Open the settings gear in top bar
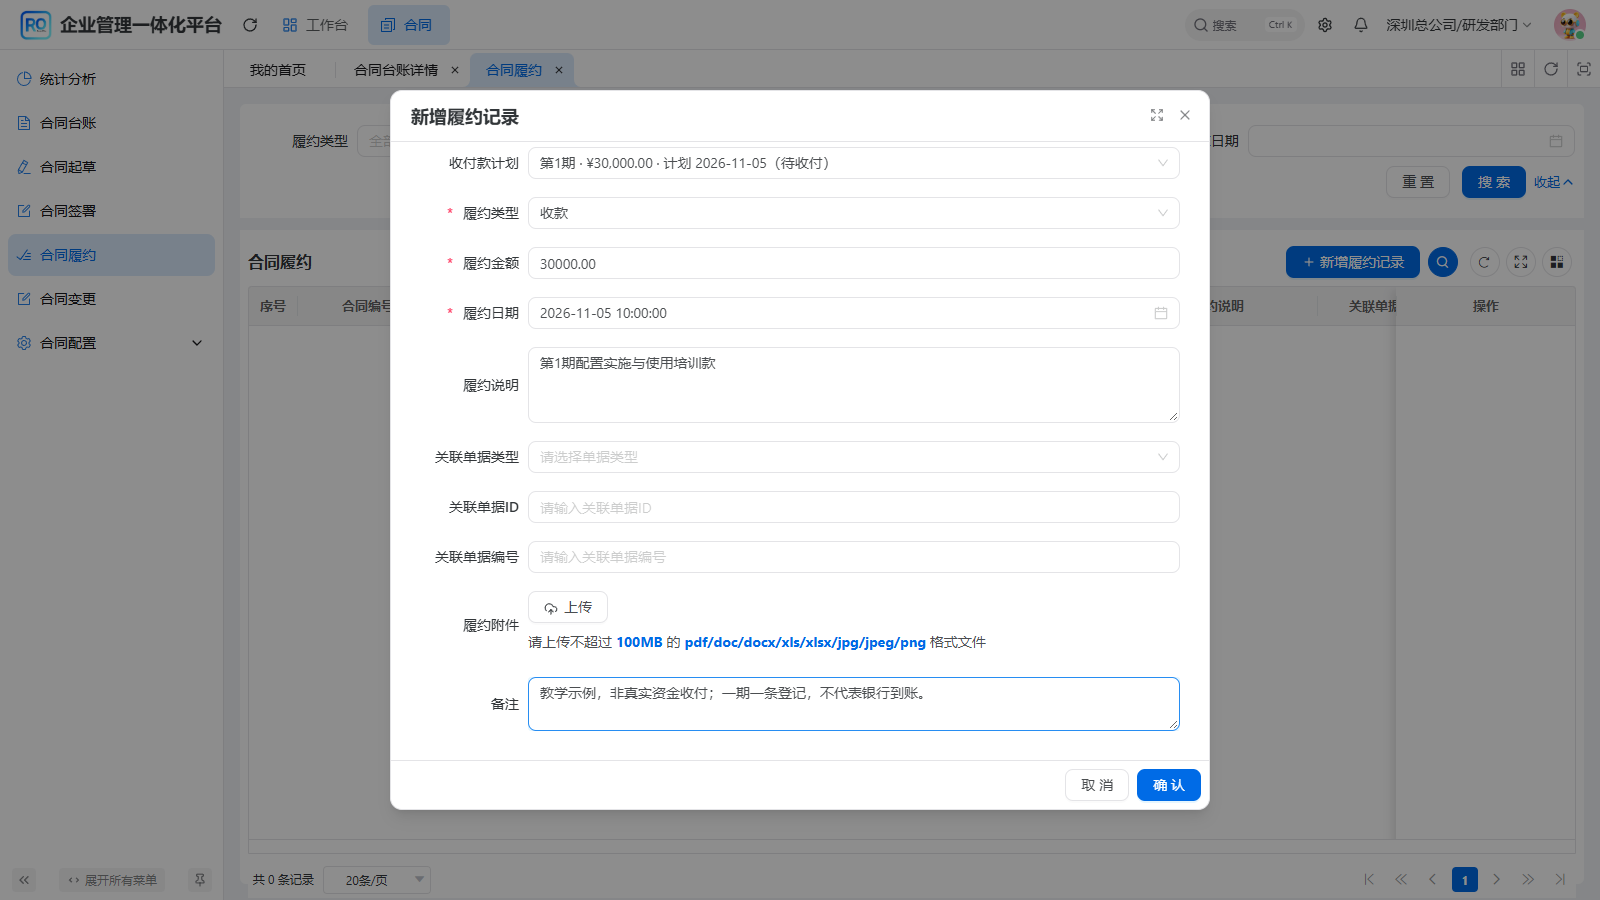This screenshot has height=900, width=1600. coord(1325,25)
